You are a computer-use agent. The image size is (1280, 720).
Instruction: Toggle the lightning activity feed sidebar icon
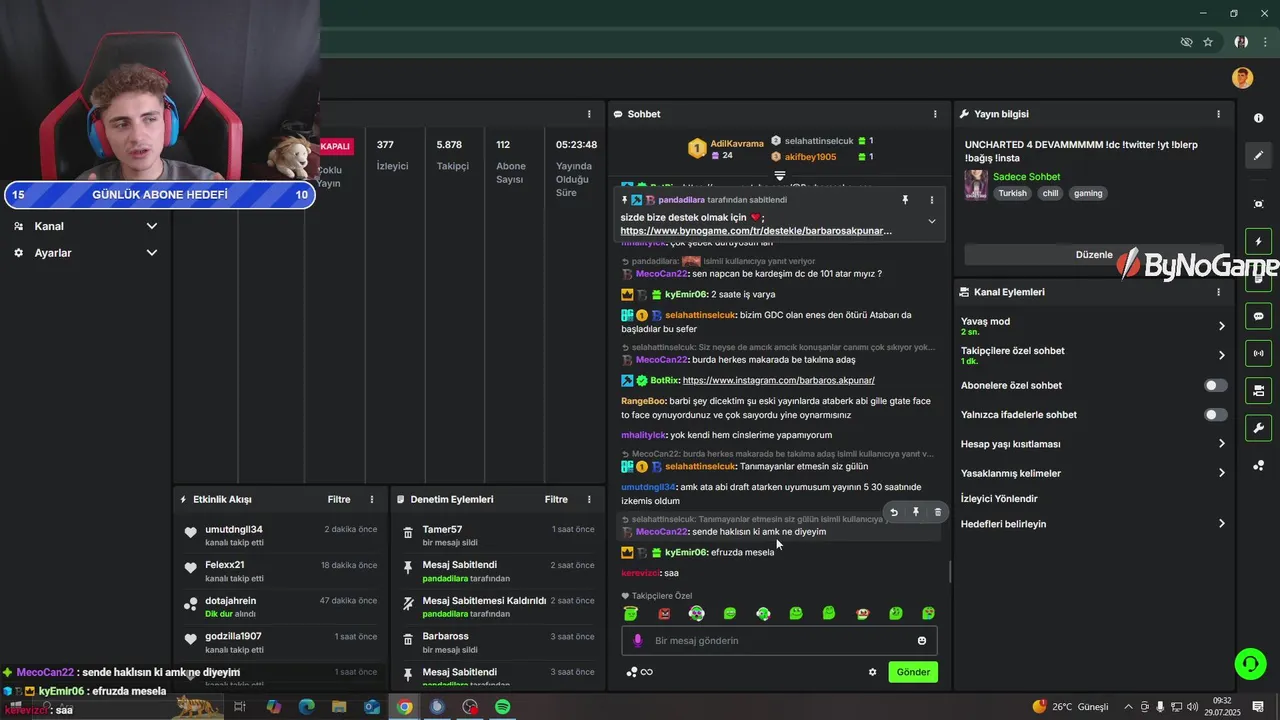point(1258,242)
